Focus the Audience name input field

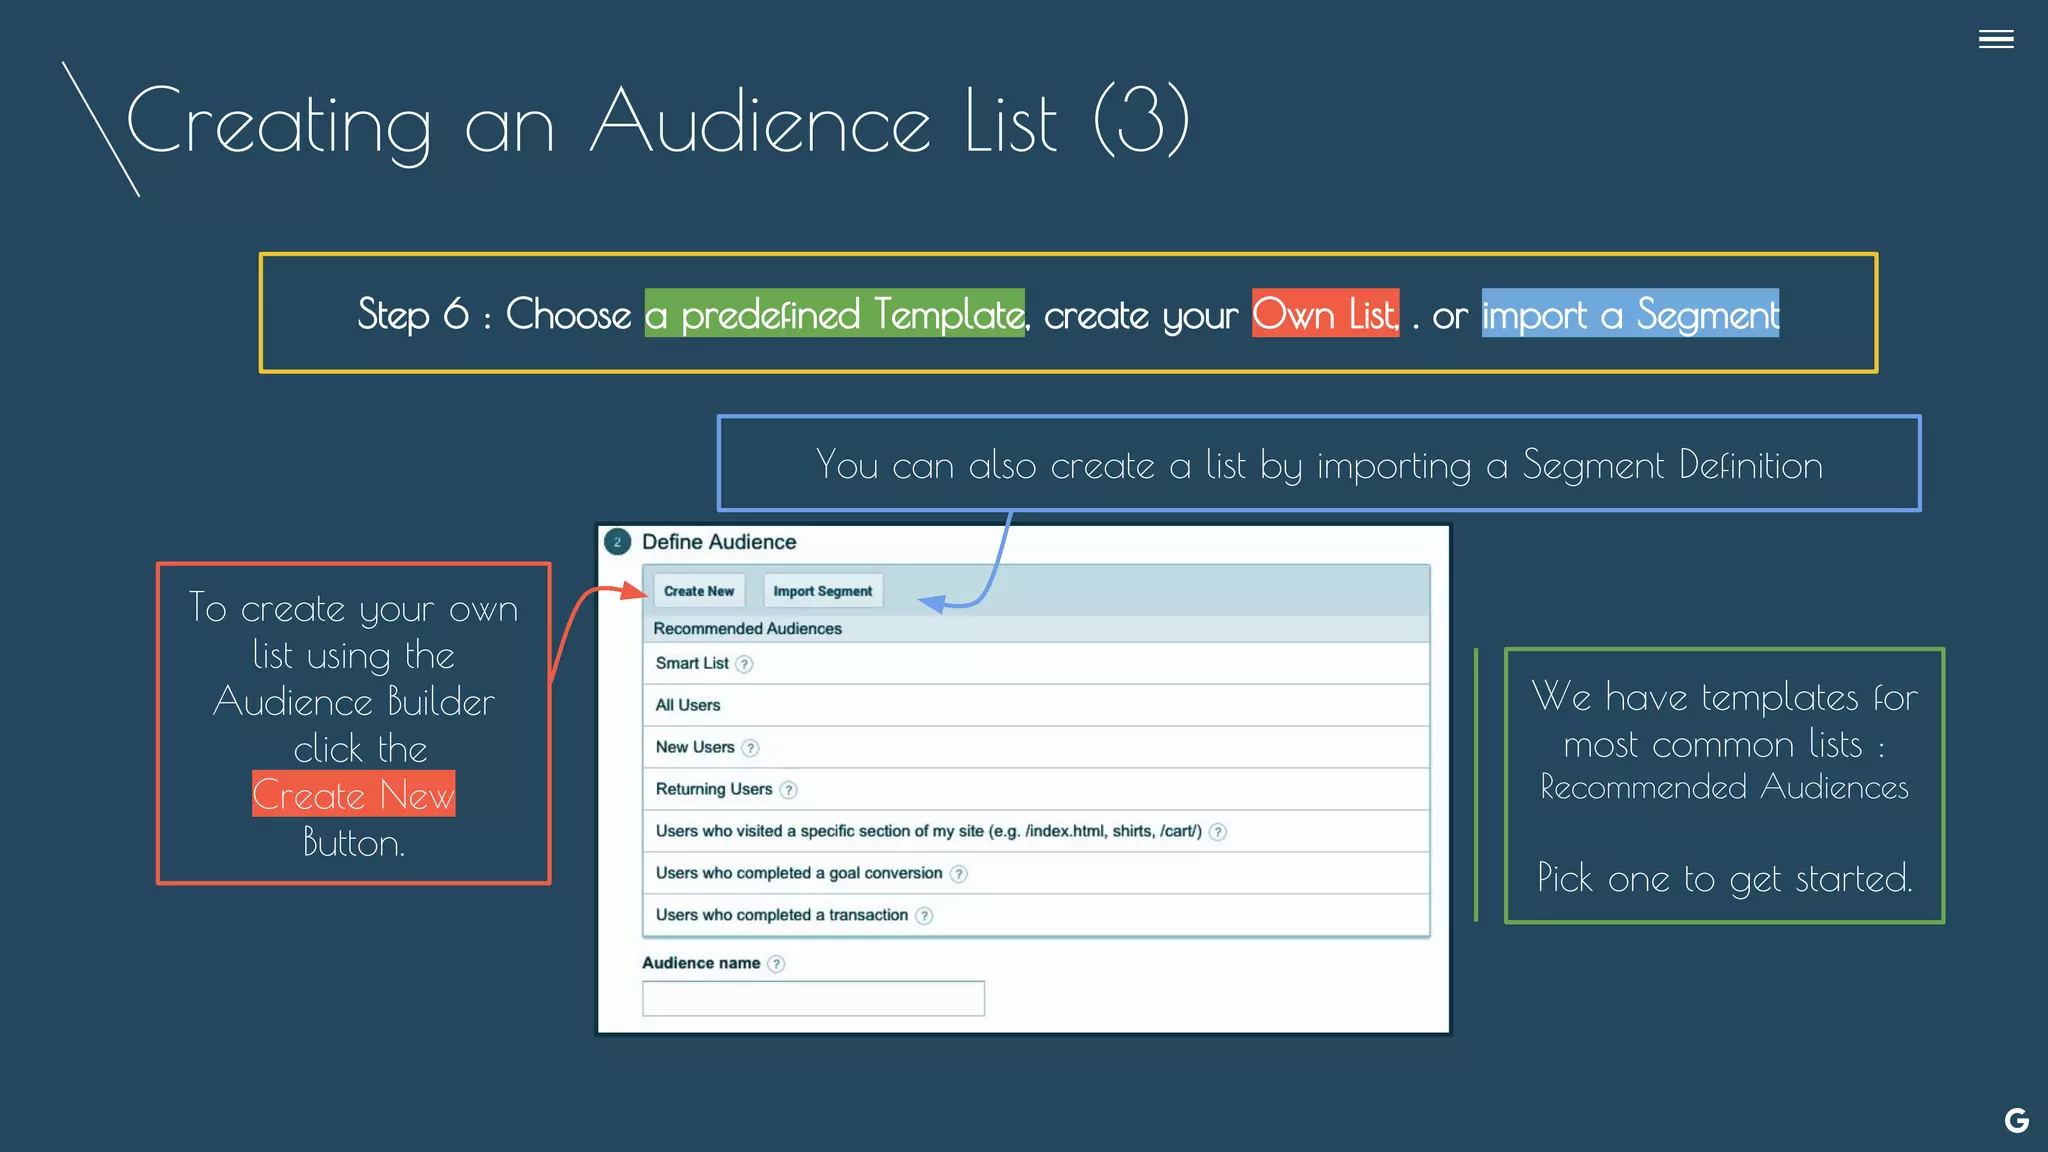[x=813, y=998]
